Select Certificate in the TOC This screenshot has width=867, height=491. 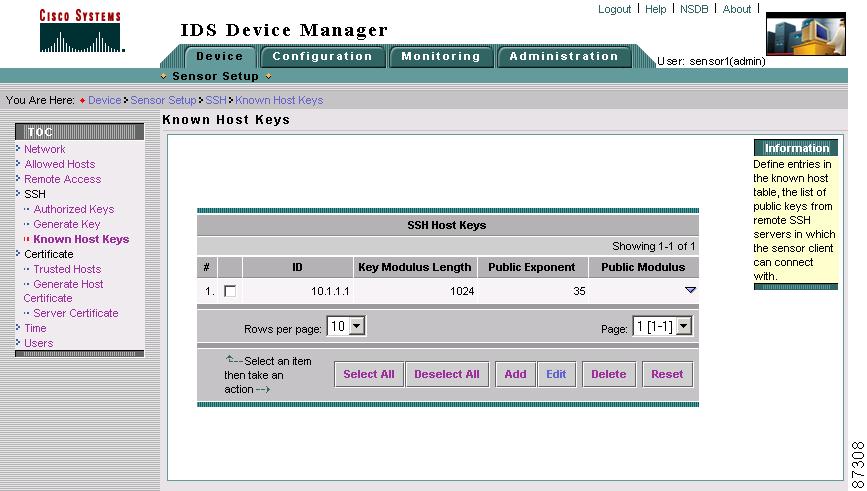pos(49,254)
